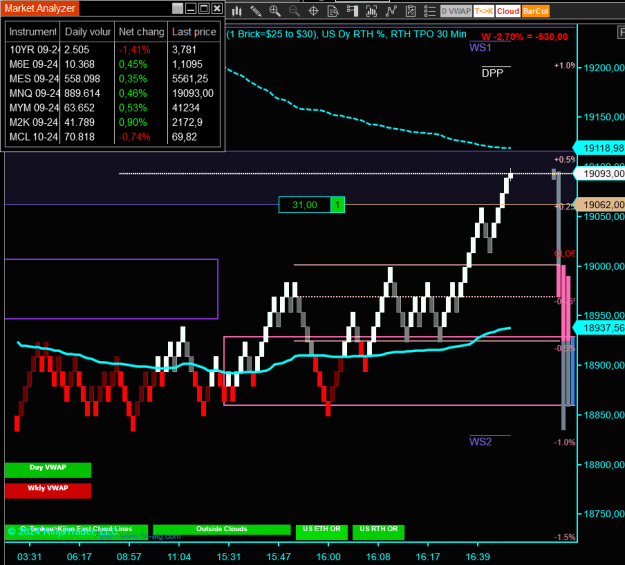The image size is (625, 565).
Task: Click the WS2 weekly support label
Action: coord(480,442)
